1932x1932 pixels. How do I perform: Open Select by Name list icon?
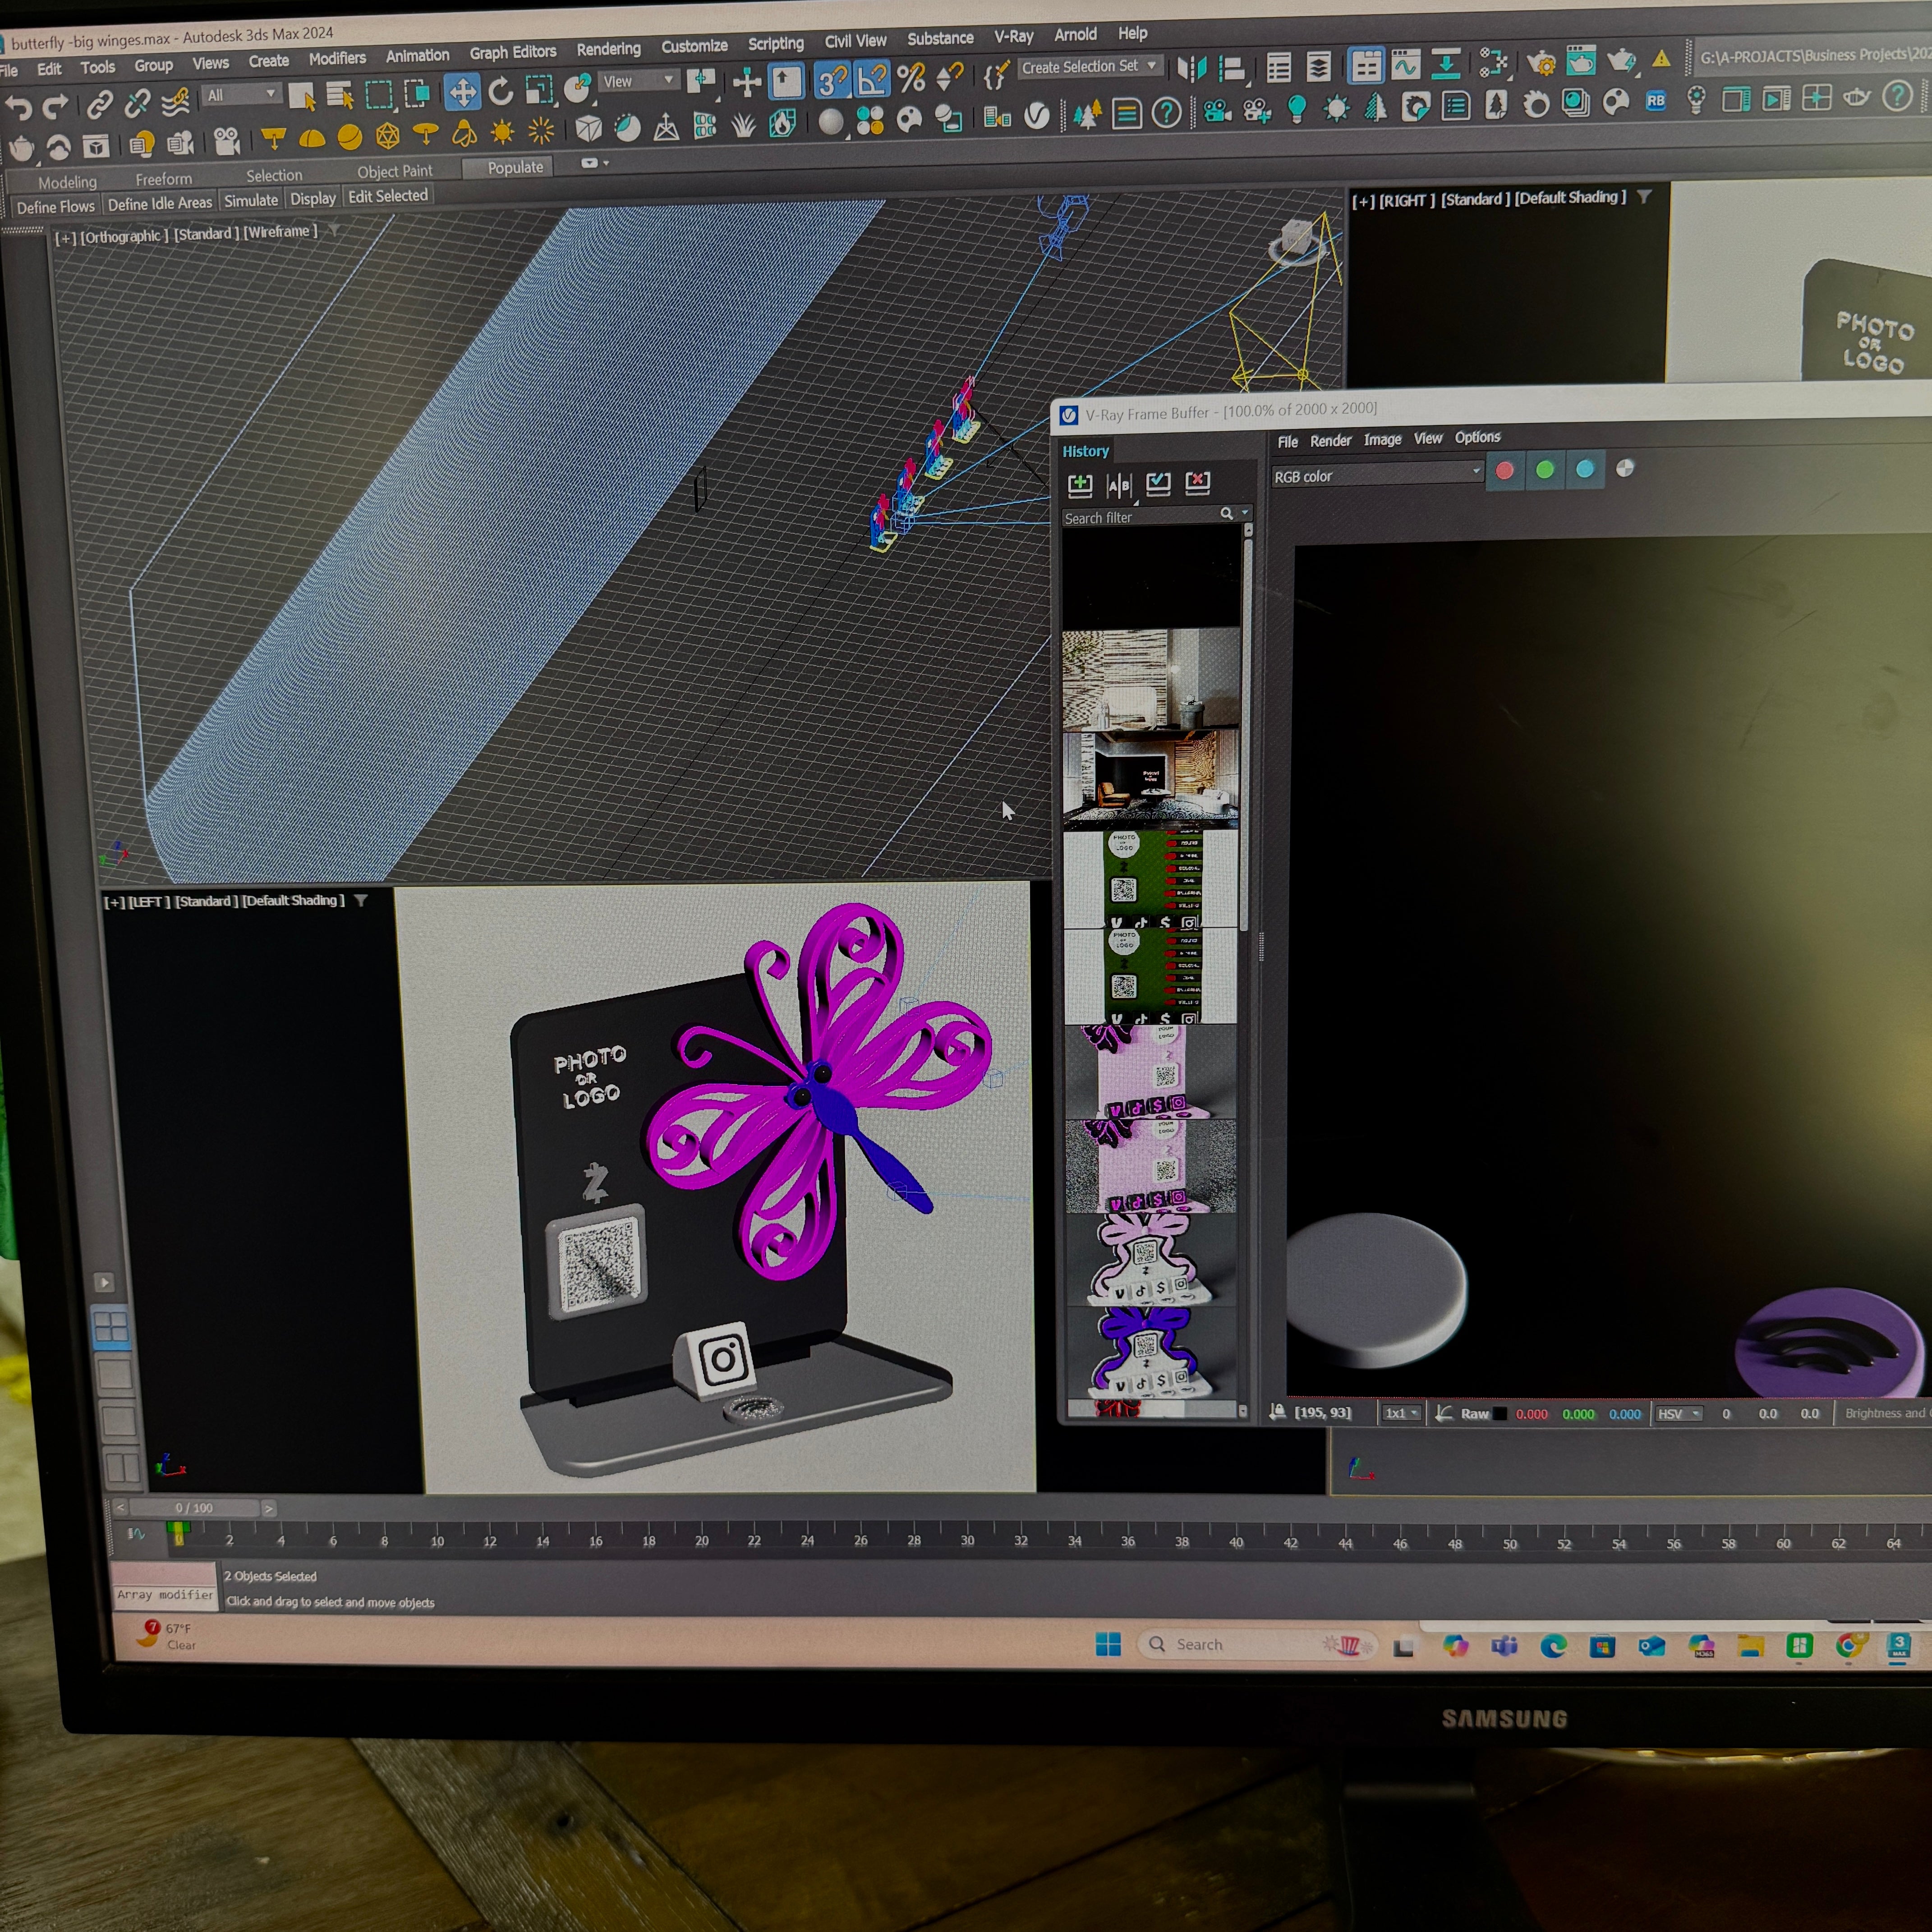click(340, 95)
